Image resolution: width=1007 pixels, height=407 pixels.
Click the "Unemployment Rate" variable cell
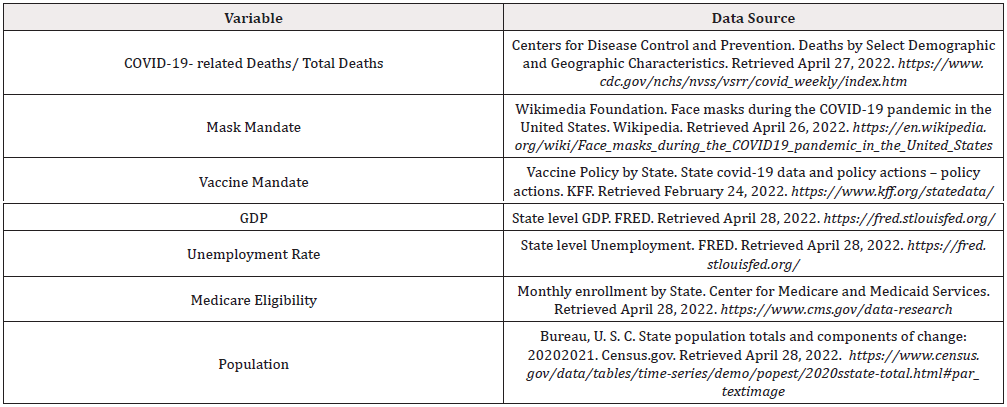[x=253, y=254]
